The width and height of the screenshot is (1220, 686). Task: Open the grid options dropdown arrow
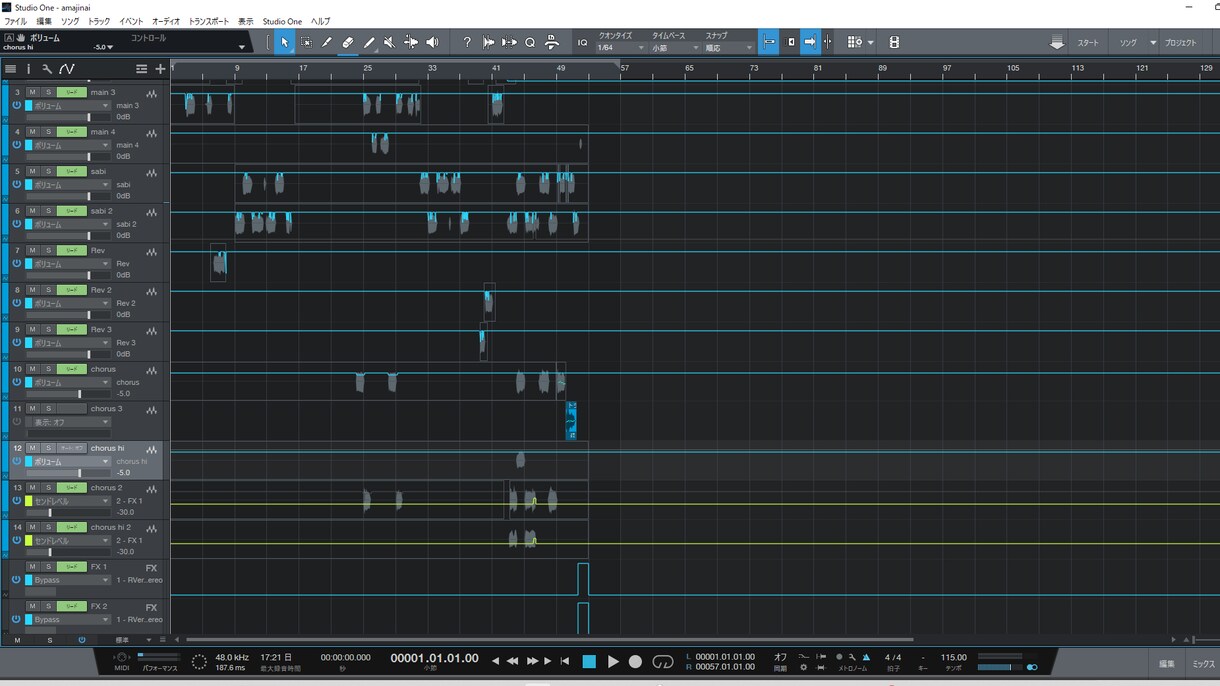pyautogui.click(x=870, y=43)
